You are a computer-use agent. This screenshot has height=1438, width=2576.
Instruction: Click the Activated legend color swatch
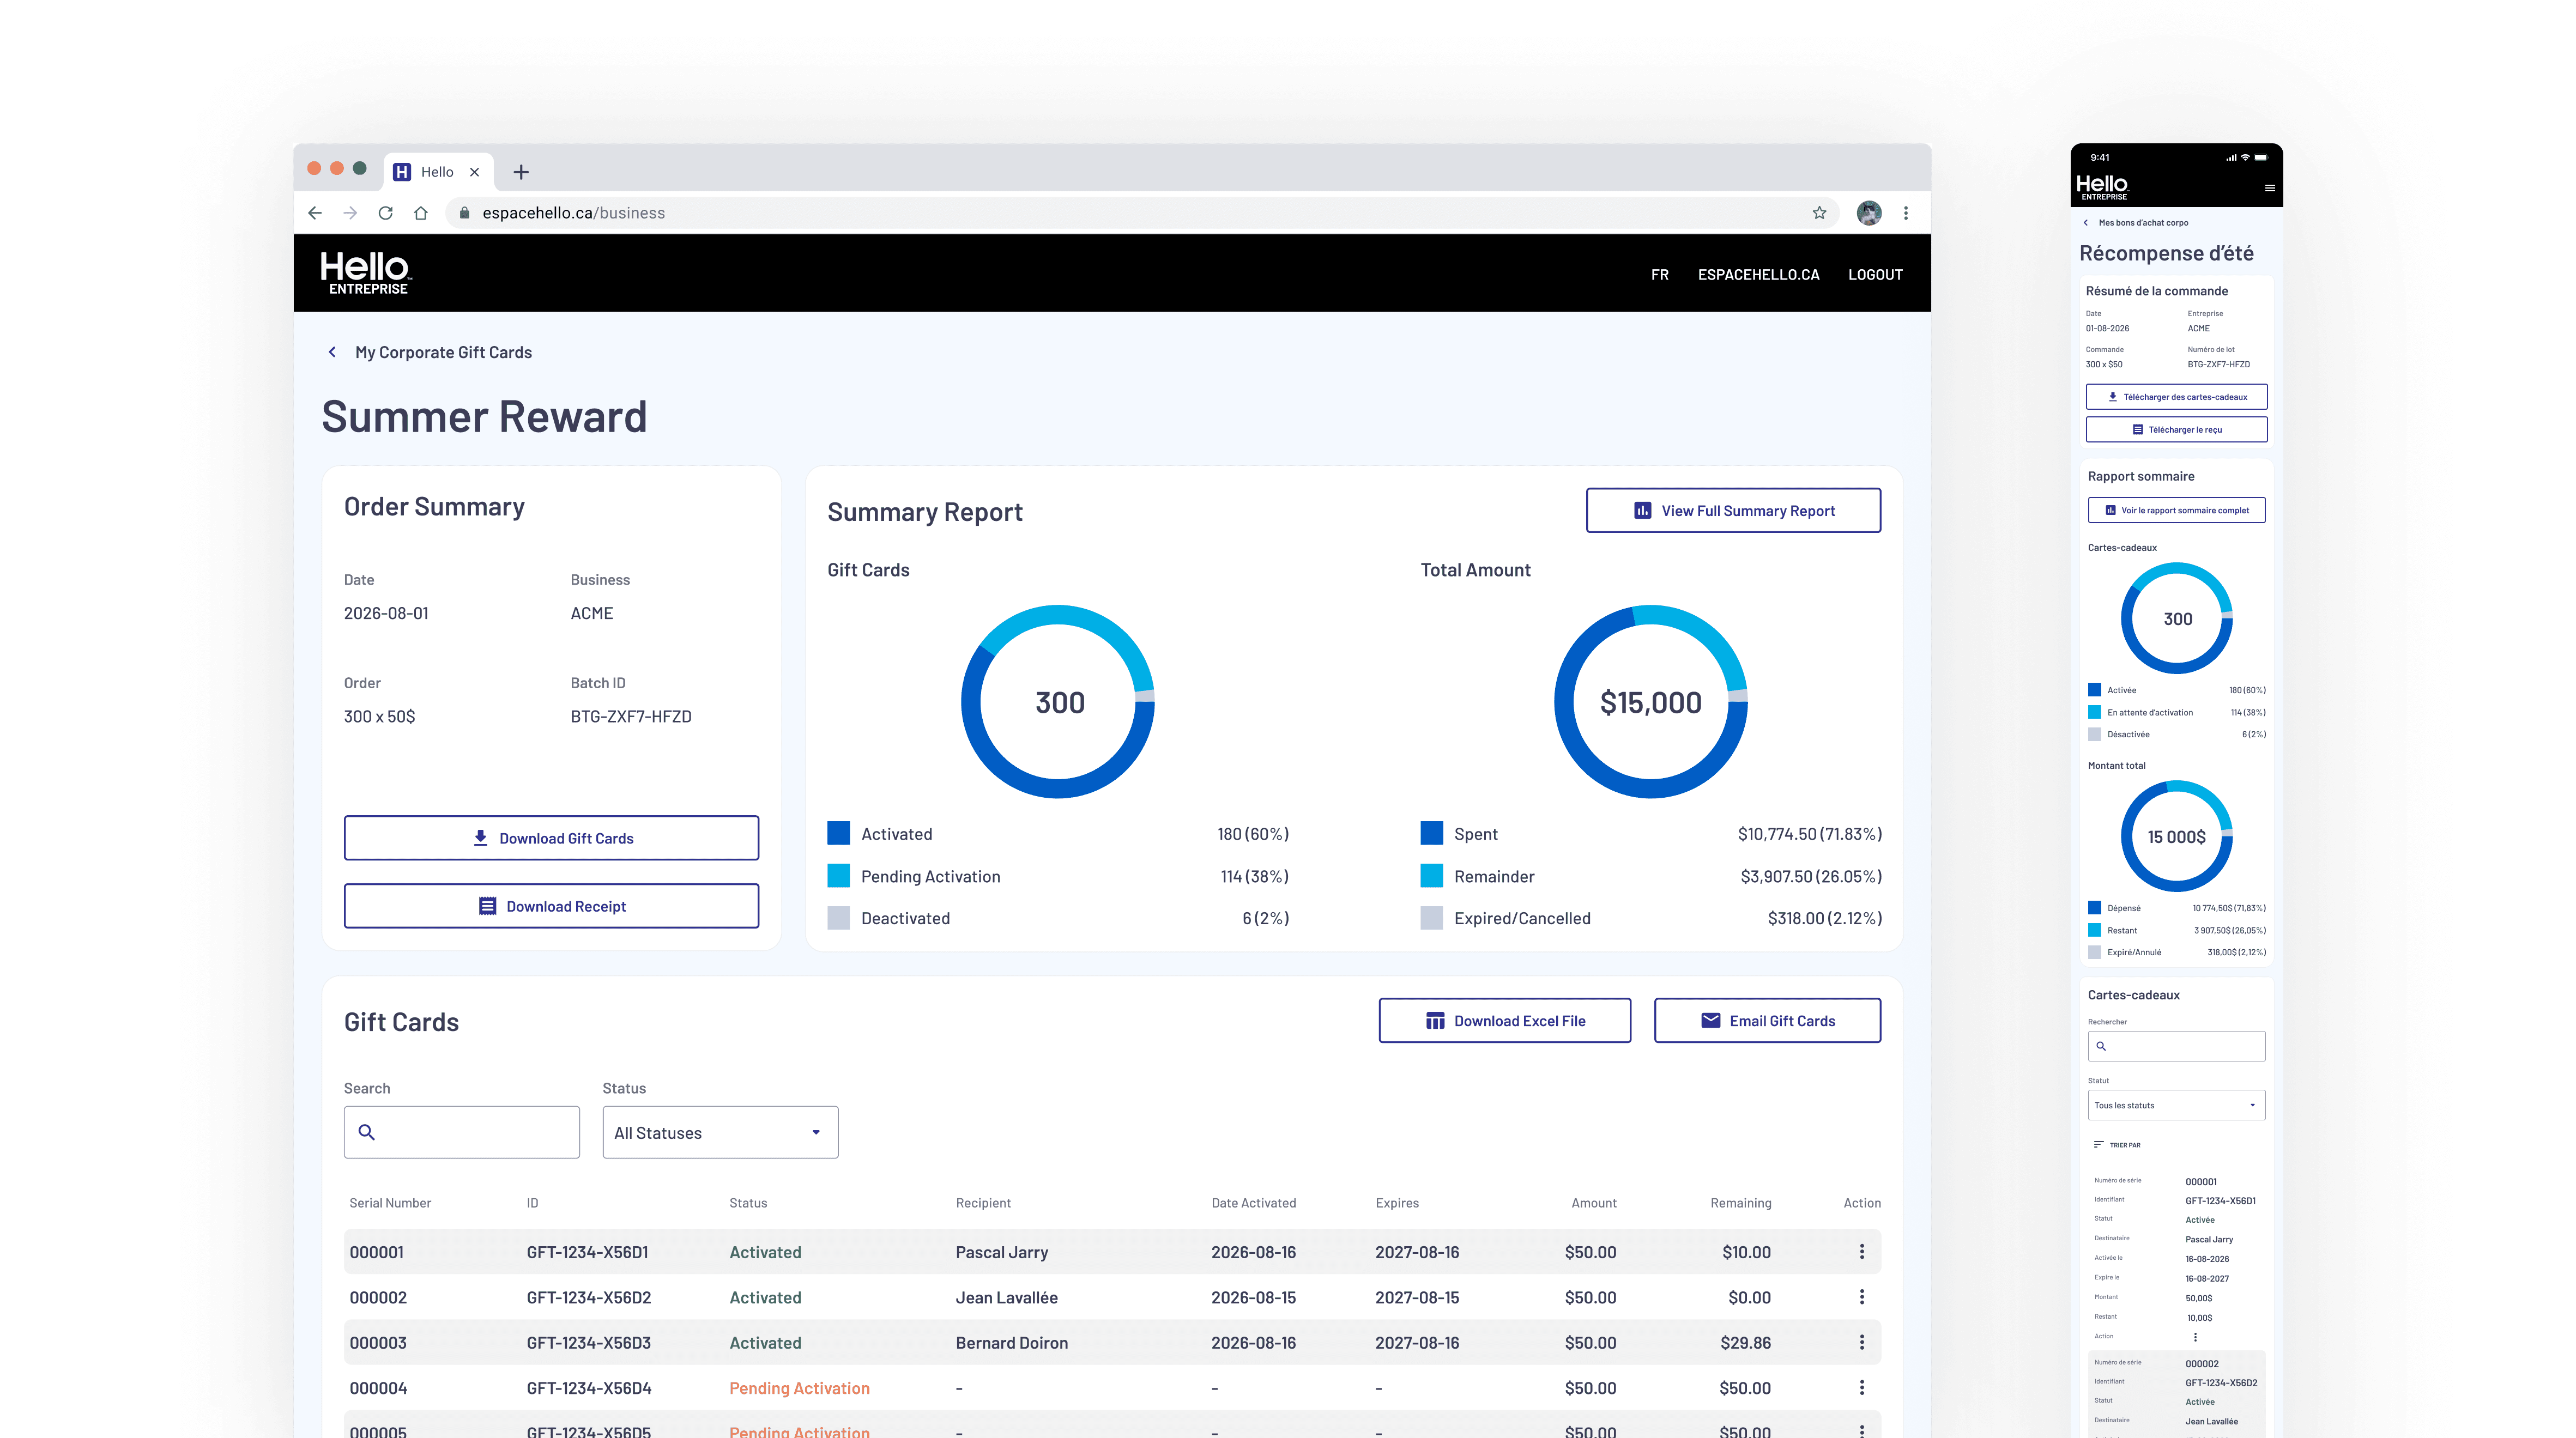click(x=838, y=833)
